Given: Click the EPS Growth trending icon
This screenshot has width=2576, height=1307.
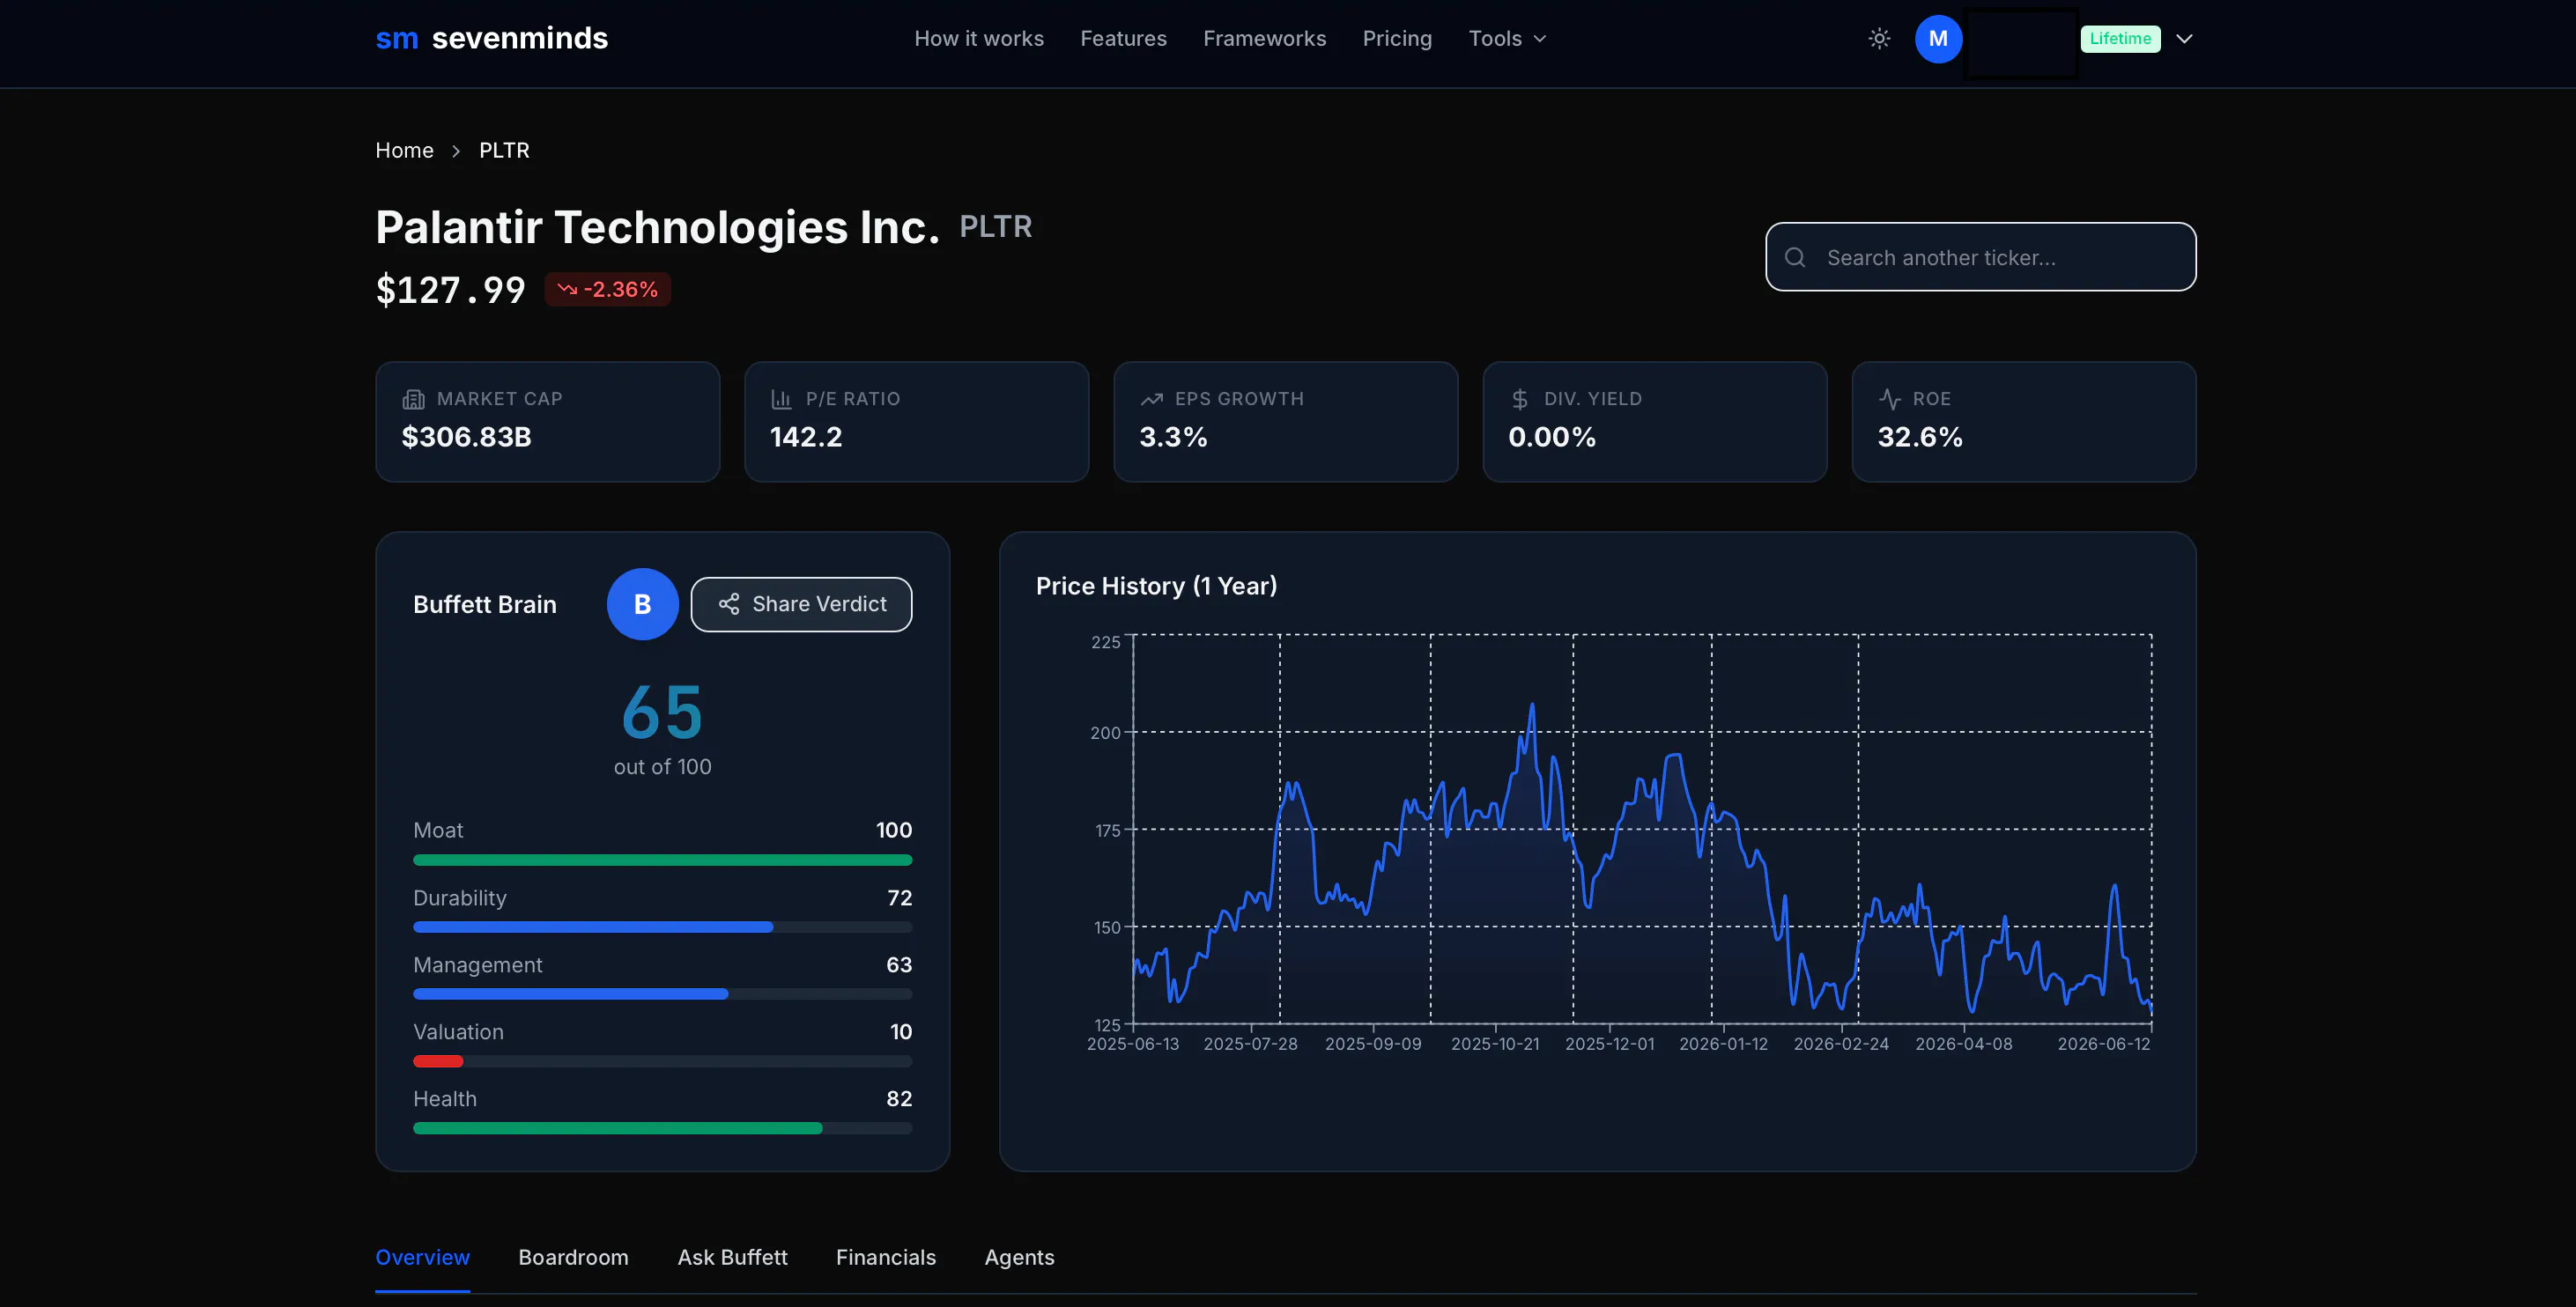Looking at the screenshot, I should pyautogui.click(x=1151, y=399).
